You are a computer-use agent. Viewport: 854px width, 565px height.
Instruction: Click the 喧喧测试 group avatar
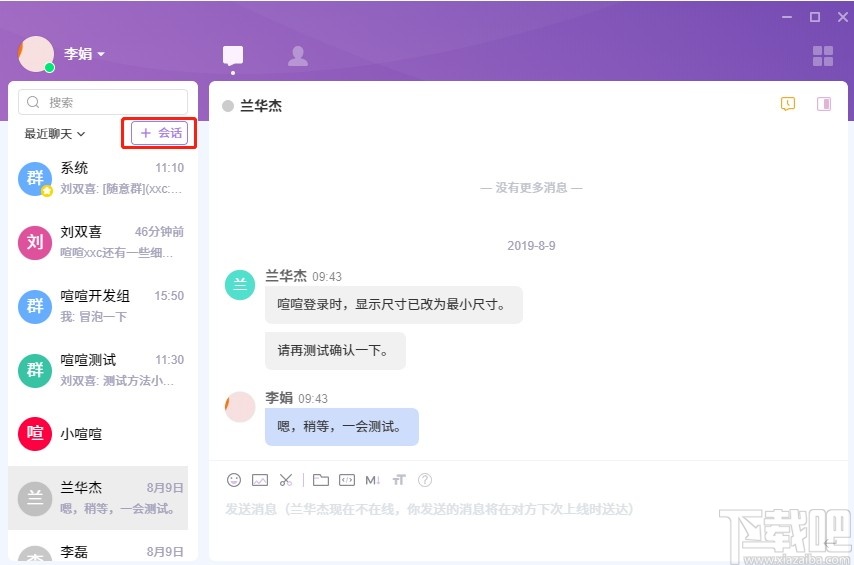pos(35,370)
